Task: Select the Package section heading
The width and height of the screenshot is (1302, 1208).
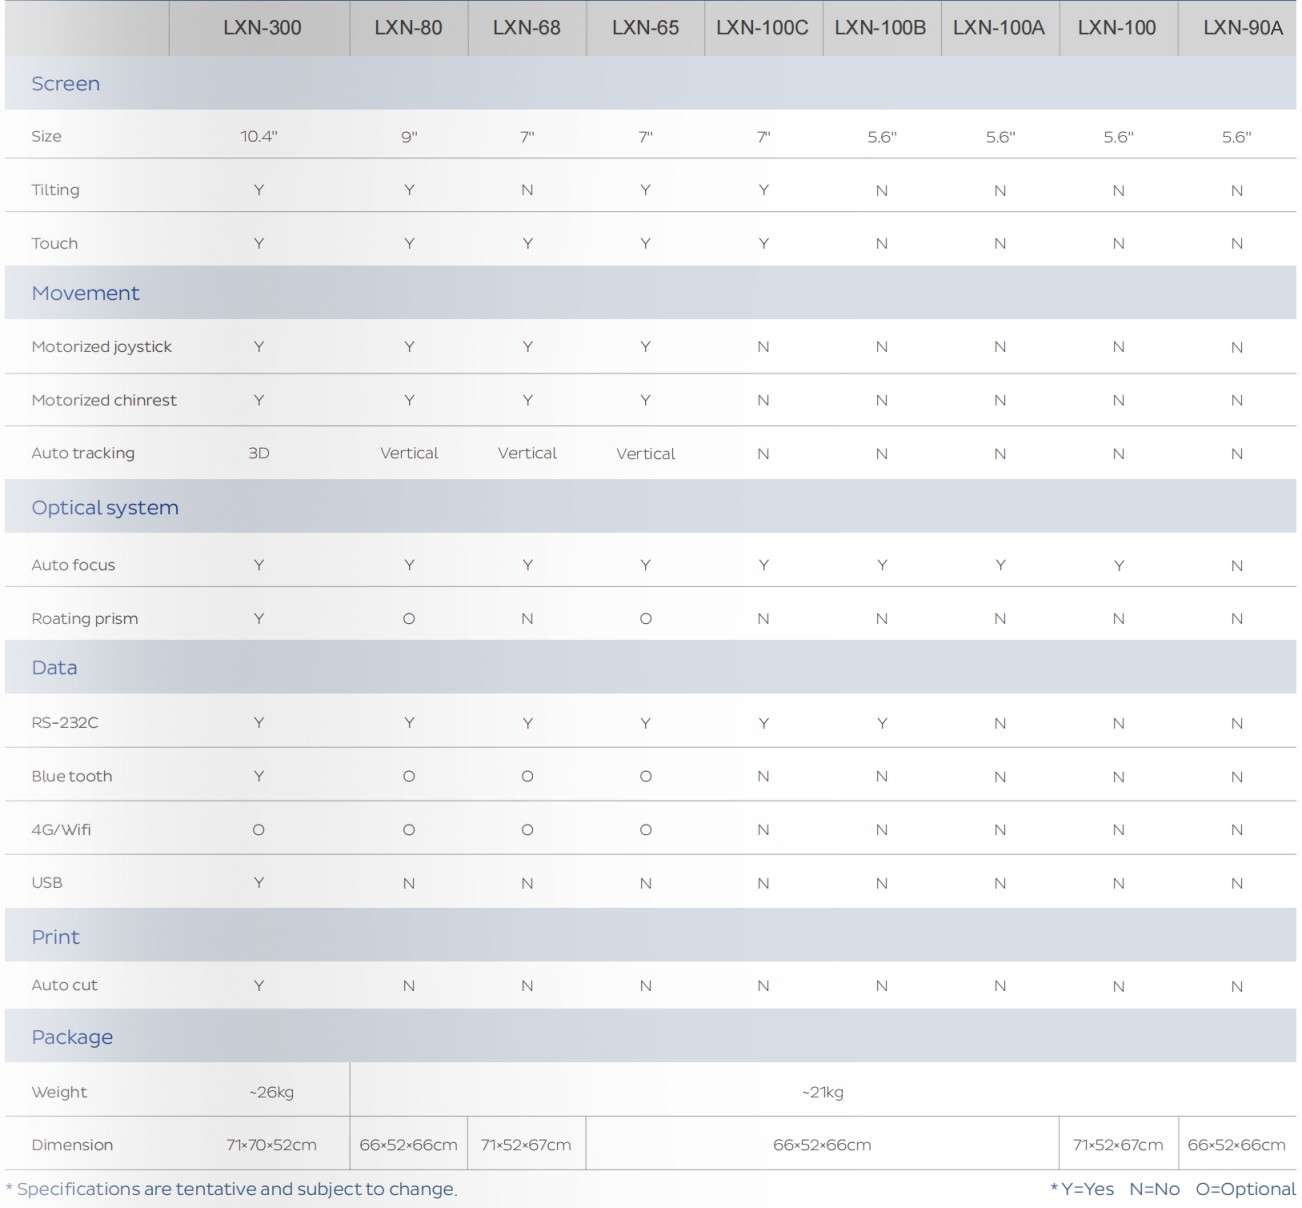Action: (72, 1037)
